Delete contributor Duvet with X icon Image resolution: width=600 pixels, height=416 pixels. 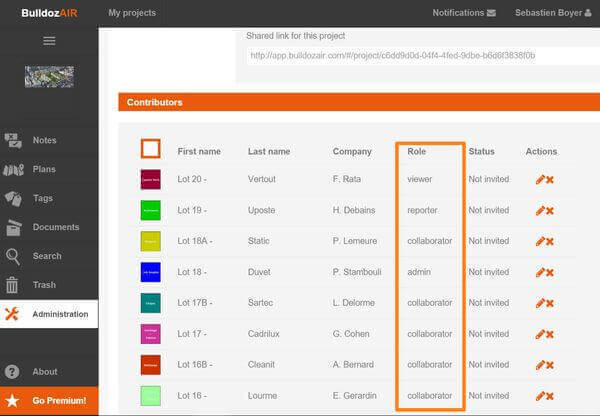tap(550, 272)
